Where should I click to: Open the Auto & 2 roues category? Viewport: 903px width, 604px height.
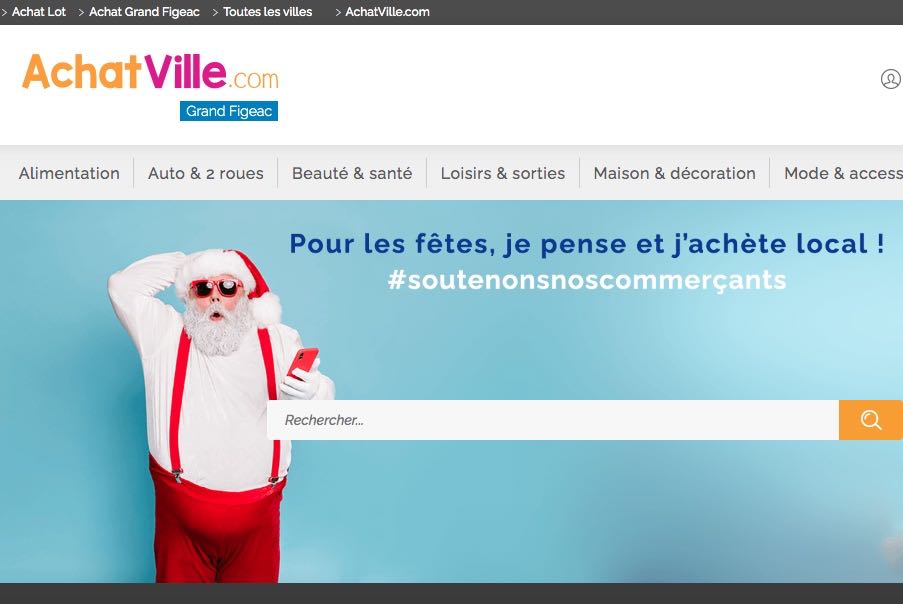pyautogui.click(x=206, y=173)
